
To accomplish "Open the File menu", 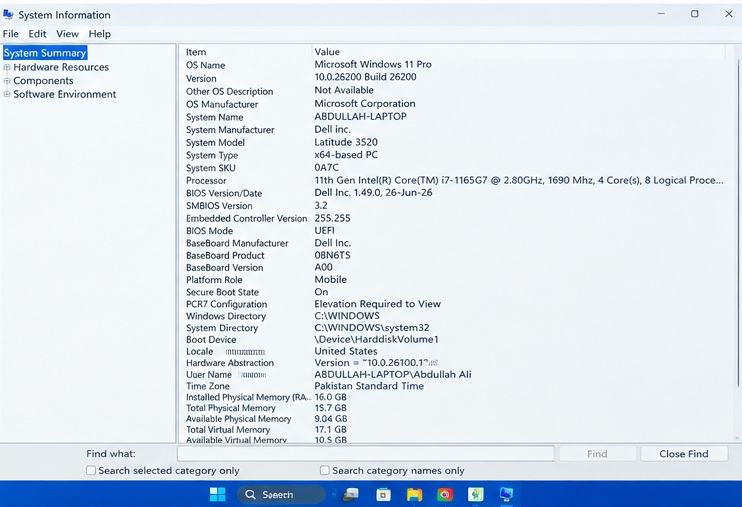I will click(10, 34).
